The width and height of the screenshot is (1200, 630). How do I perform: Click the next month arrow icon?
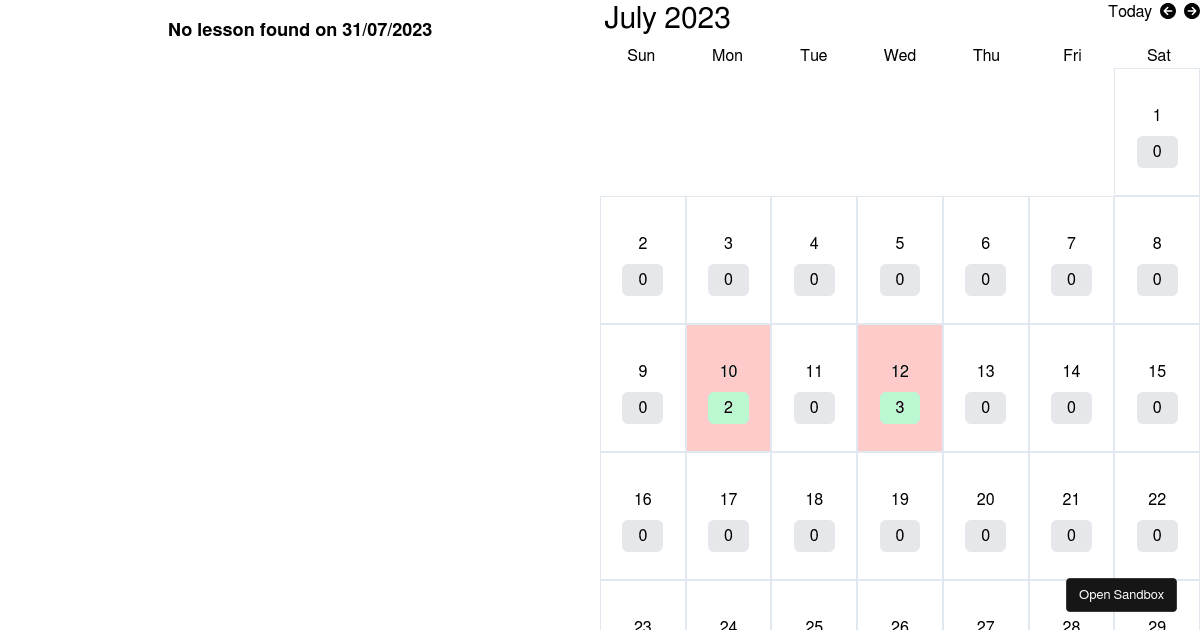(x=1192, y=11)
